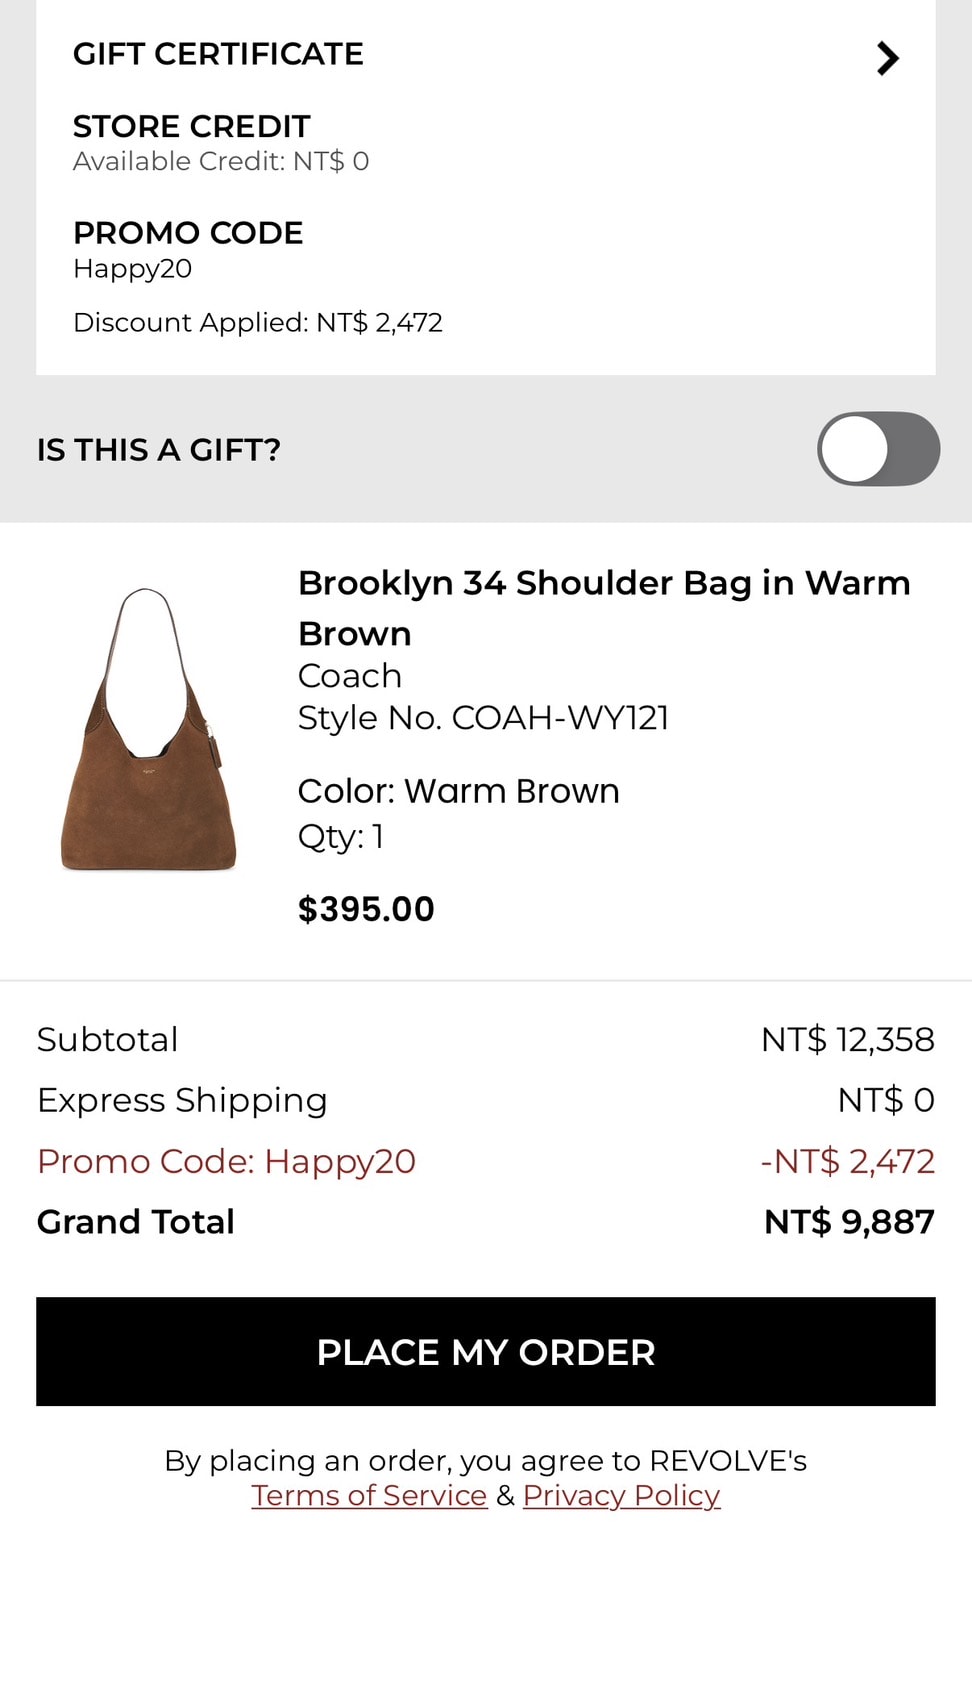Viewport: 972px width, 1682px height.
Task: Click the applied Happy20 promo code
Action: [133, 269]
